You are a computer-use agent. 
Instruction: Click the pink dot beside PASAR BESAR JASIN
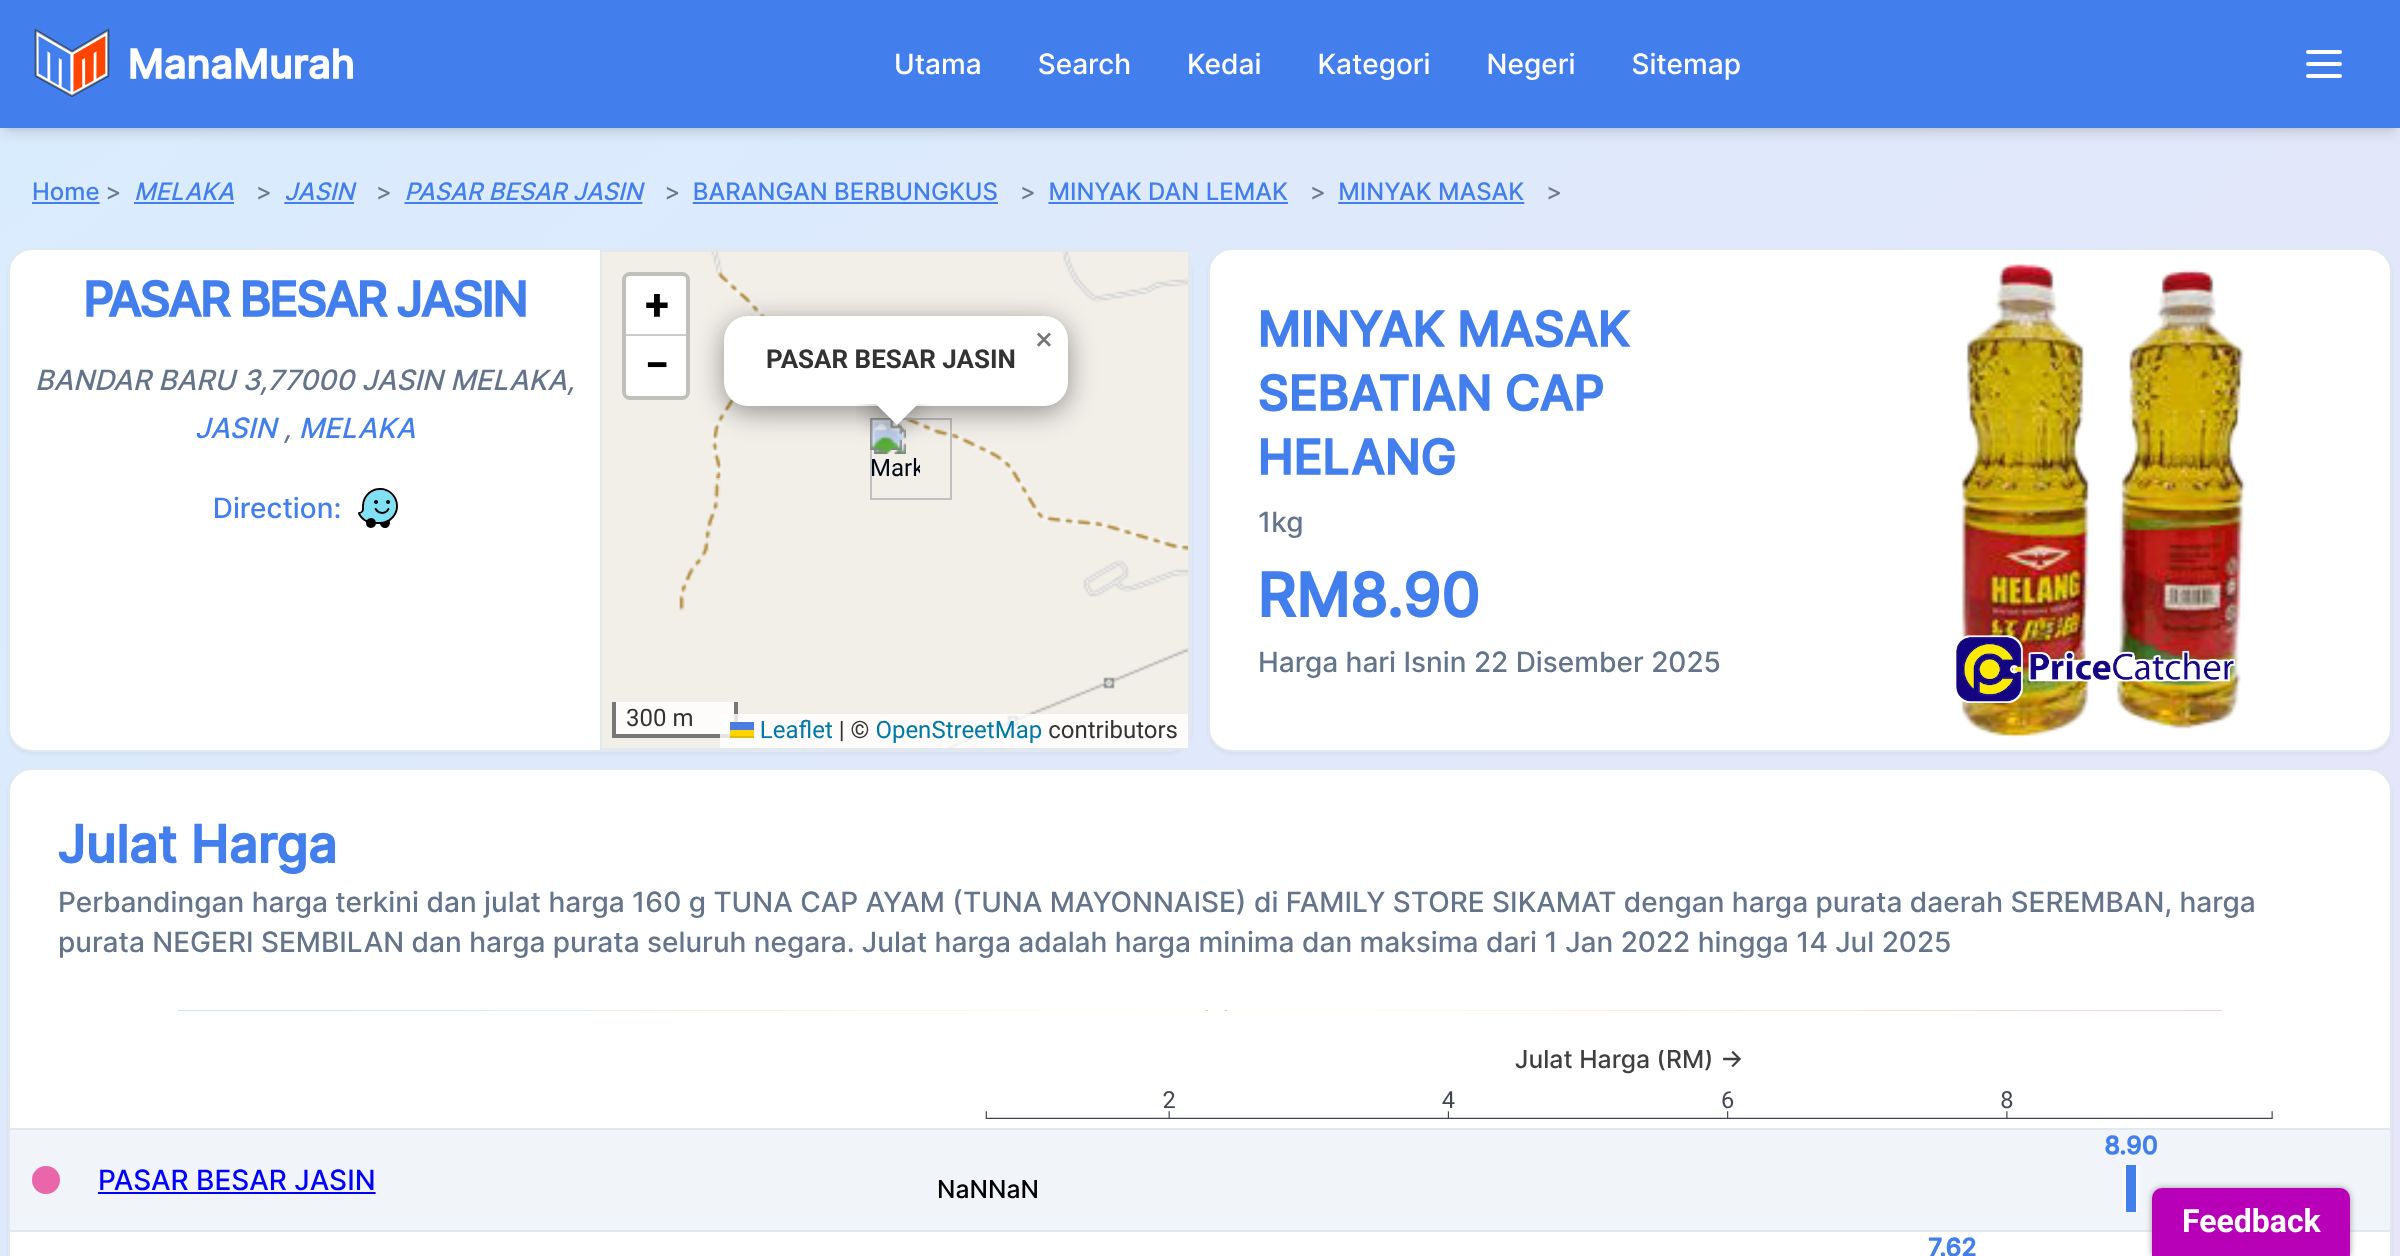click(46, 1180)
